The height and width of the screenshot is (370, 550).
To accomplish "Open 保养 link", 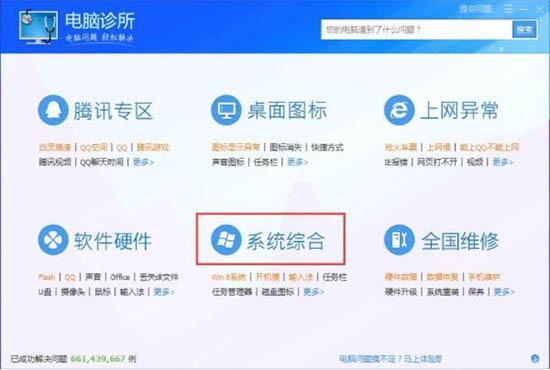I will coord(476,292).
